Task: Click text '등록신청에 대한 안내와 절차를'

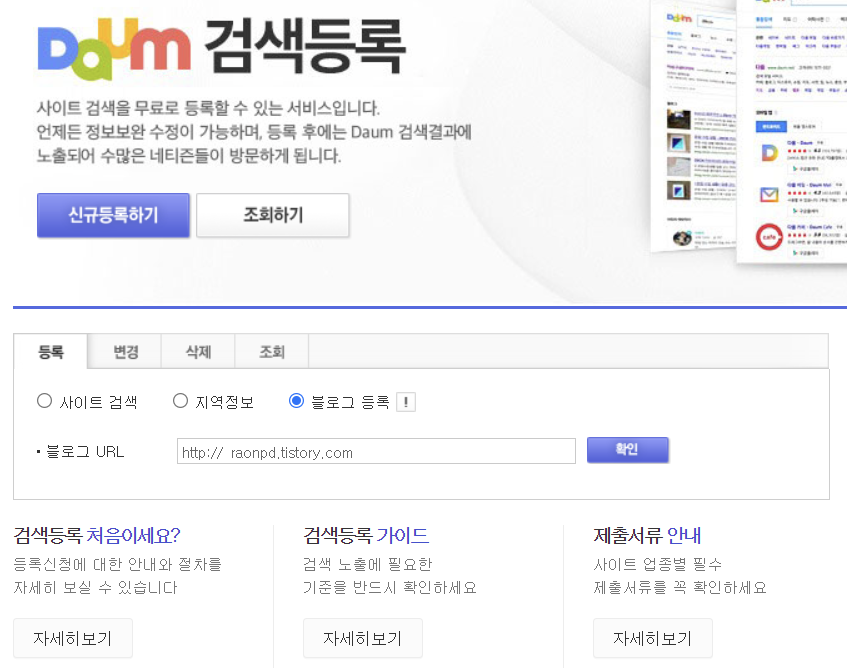Action: coord(118,564)
